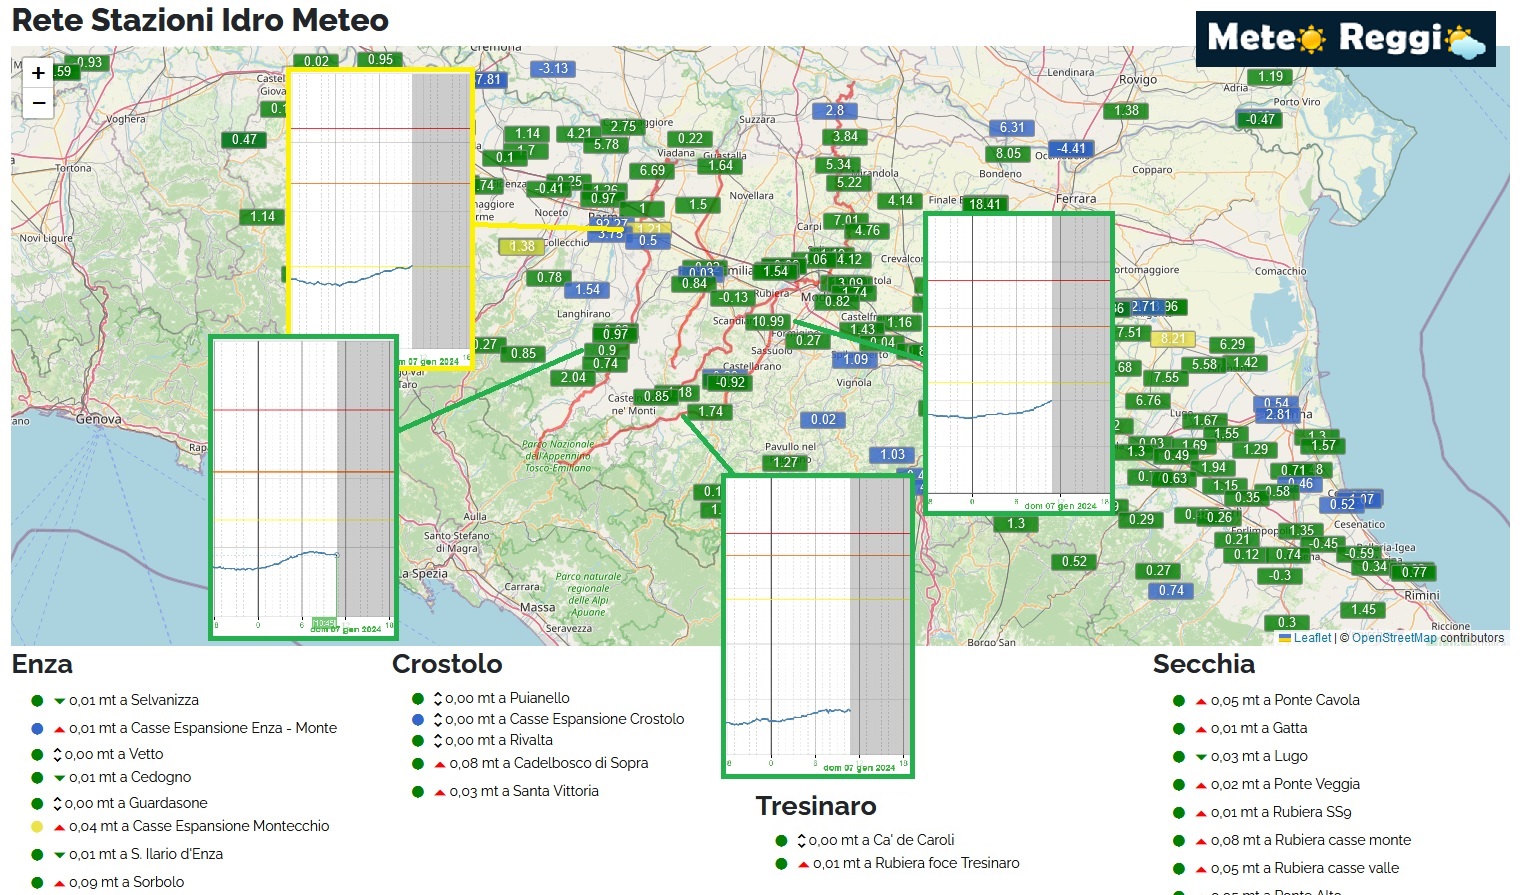This screenshot has width=1523, height=895.
Task: Click the red up arrow beside Santa Vittoria
Action: (439, 792)
